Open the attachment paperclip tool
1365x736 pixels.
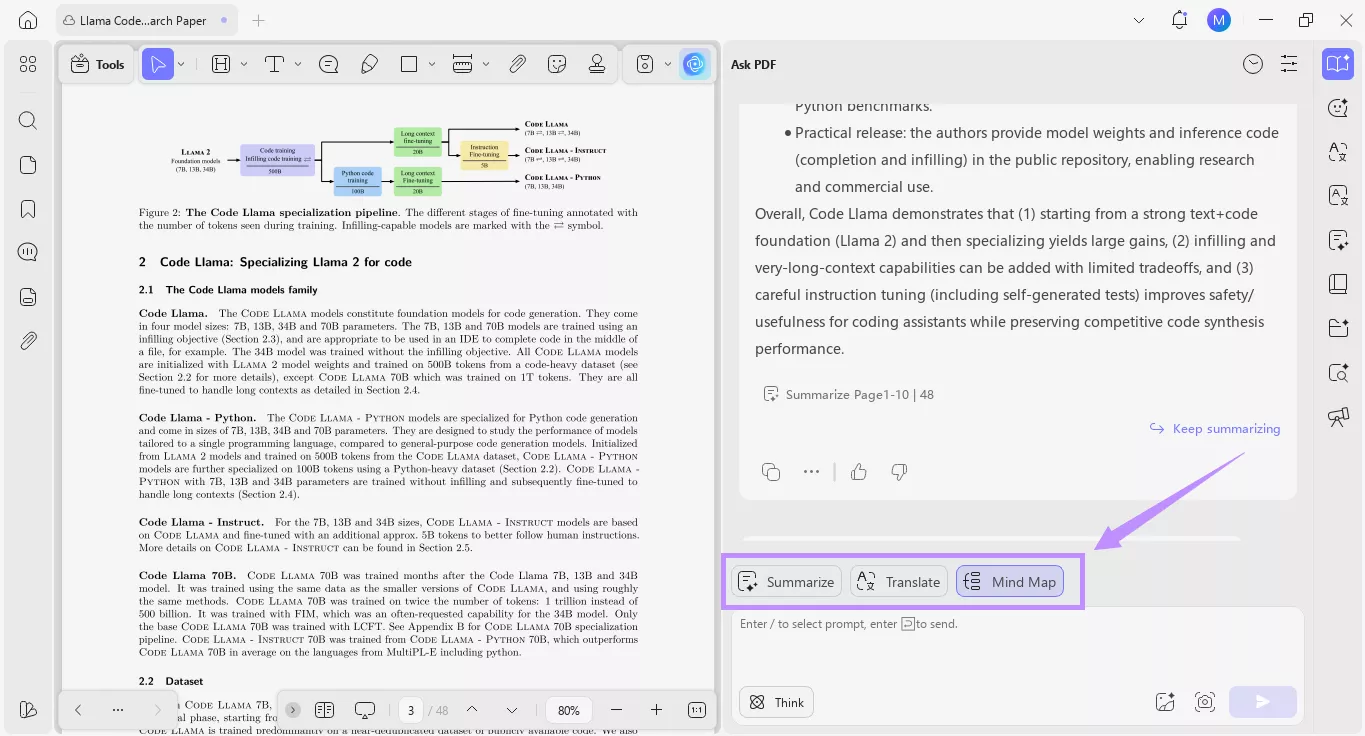pyautogui.click(x=517, y=63)
